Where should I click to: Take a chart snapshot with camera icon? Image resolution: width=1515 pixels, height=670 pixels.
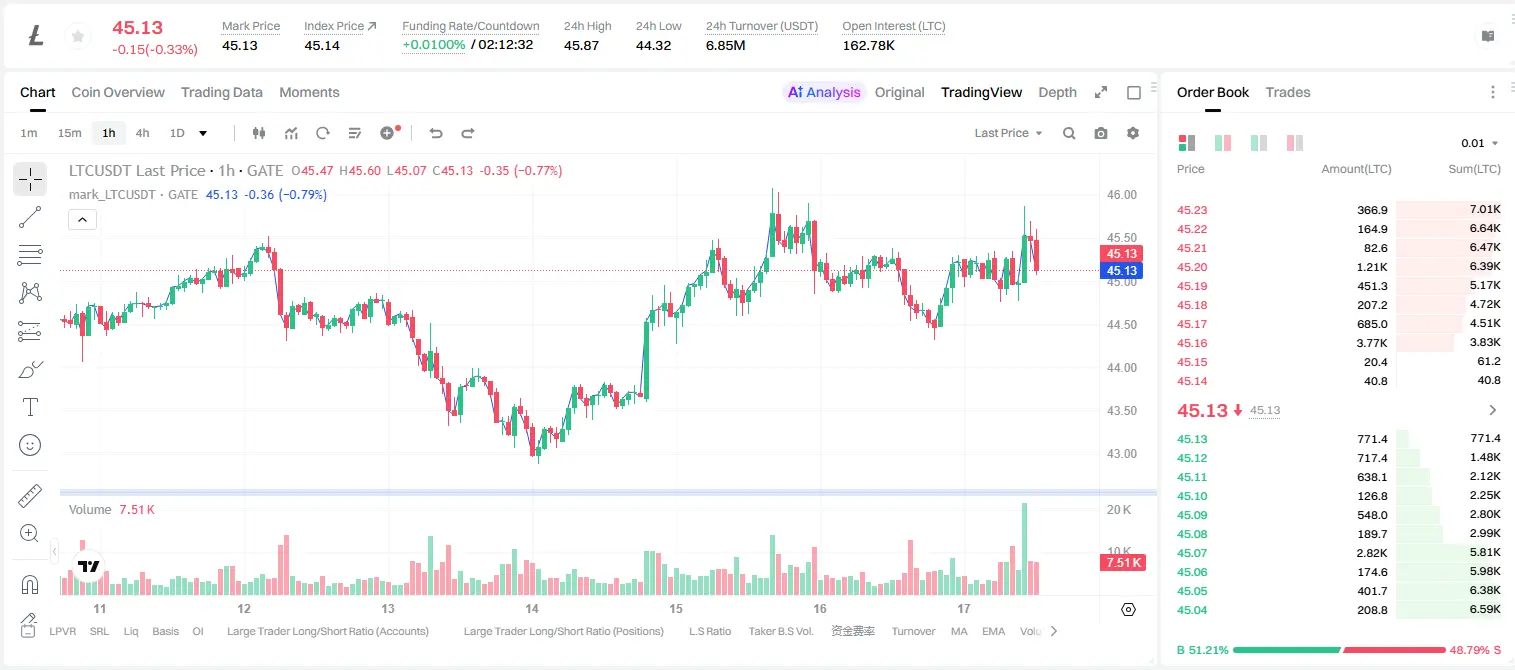1101,133
